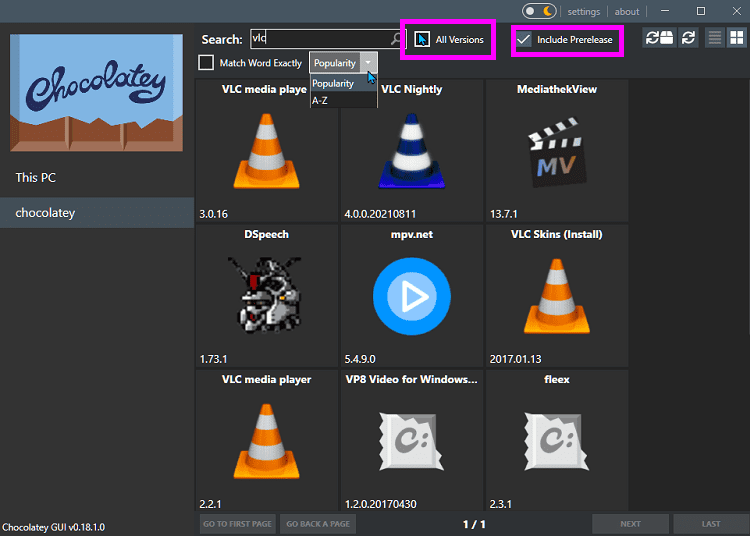The height and width of the screenshot is (536, 750).
Task: Check Match Word Exactly
Action: coord(206,63)
